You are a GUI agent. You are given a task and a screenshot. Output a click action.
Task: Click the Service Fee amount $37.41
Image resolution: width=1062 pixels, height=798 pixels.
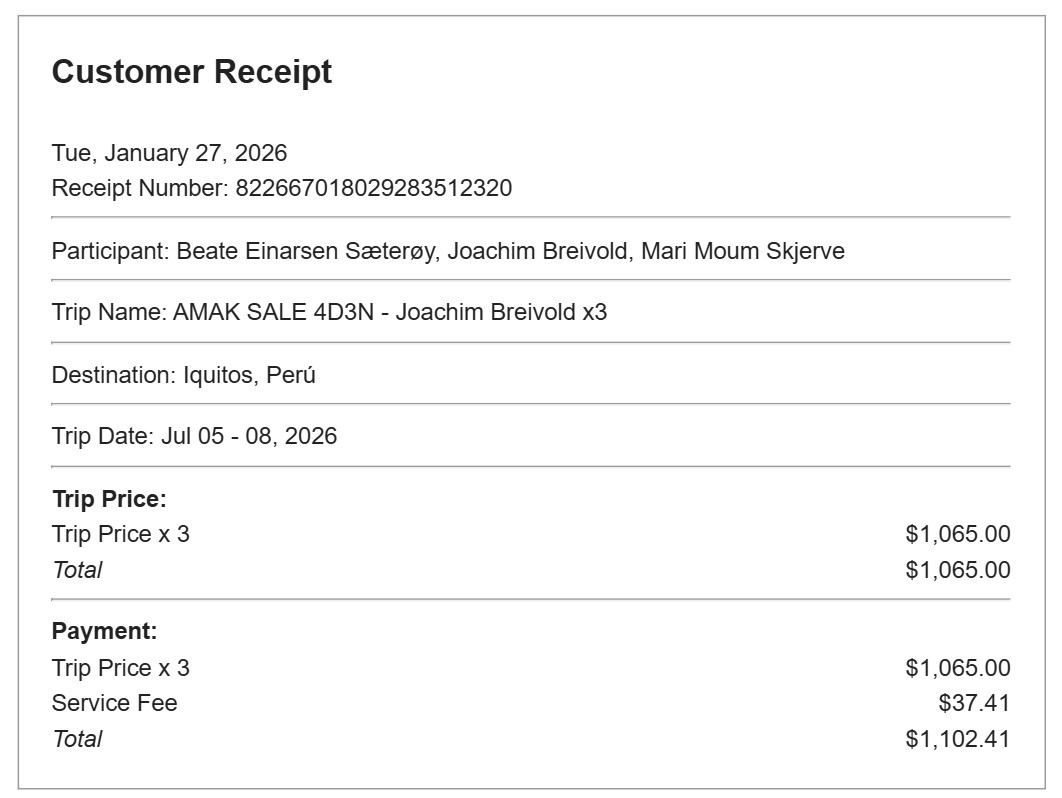[x=974, y=703]
